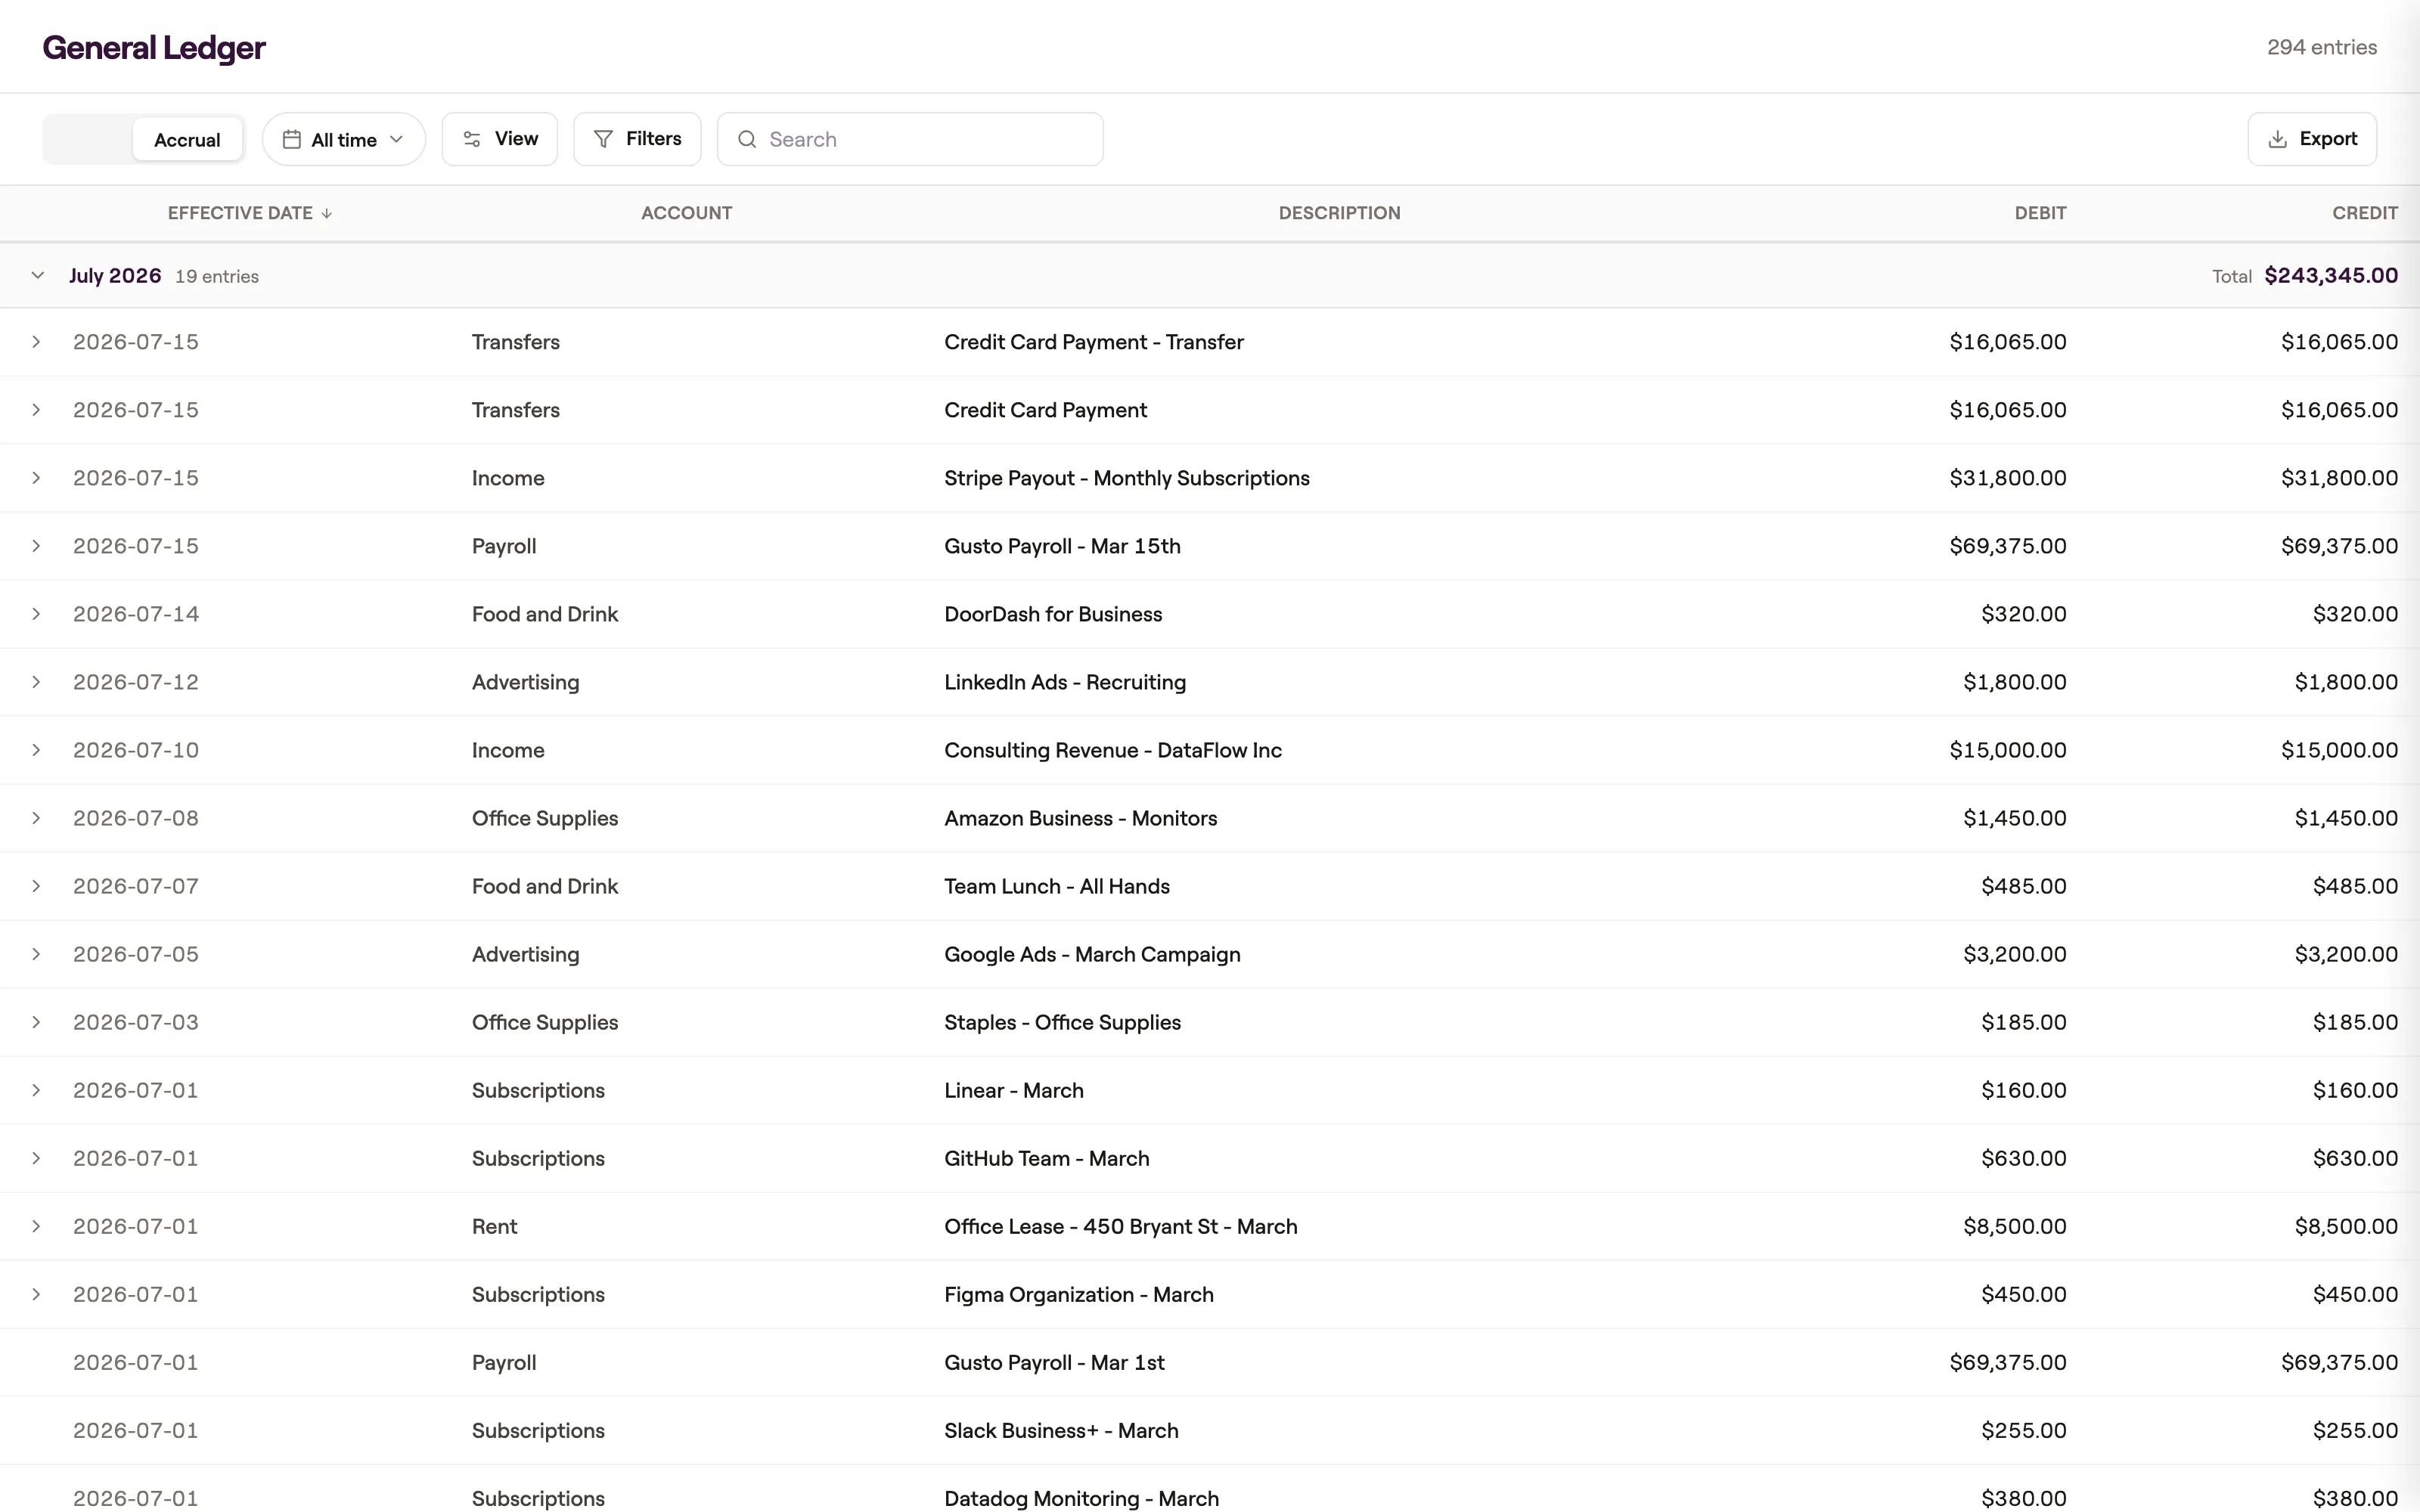Viewport: 2420px width, 1512px height.
Task: Click the Description column header
Action: 1339,213
